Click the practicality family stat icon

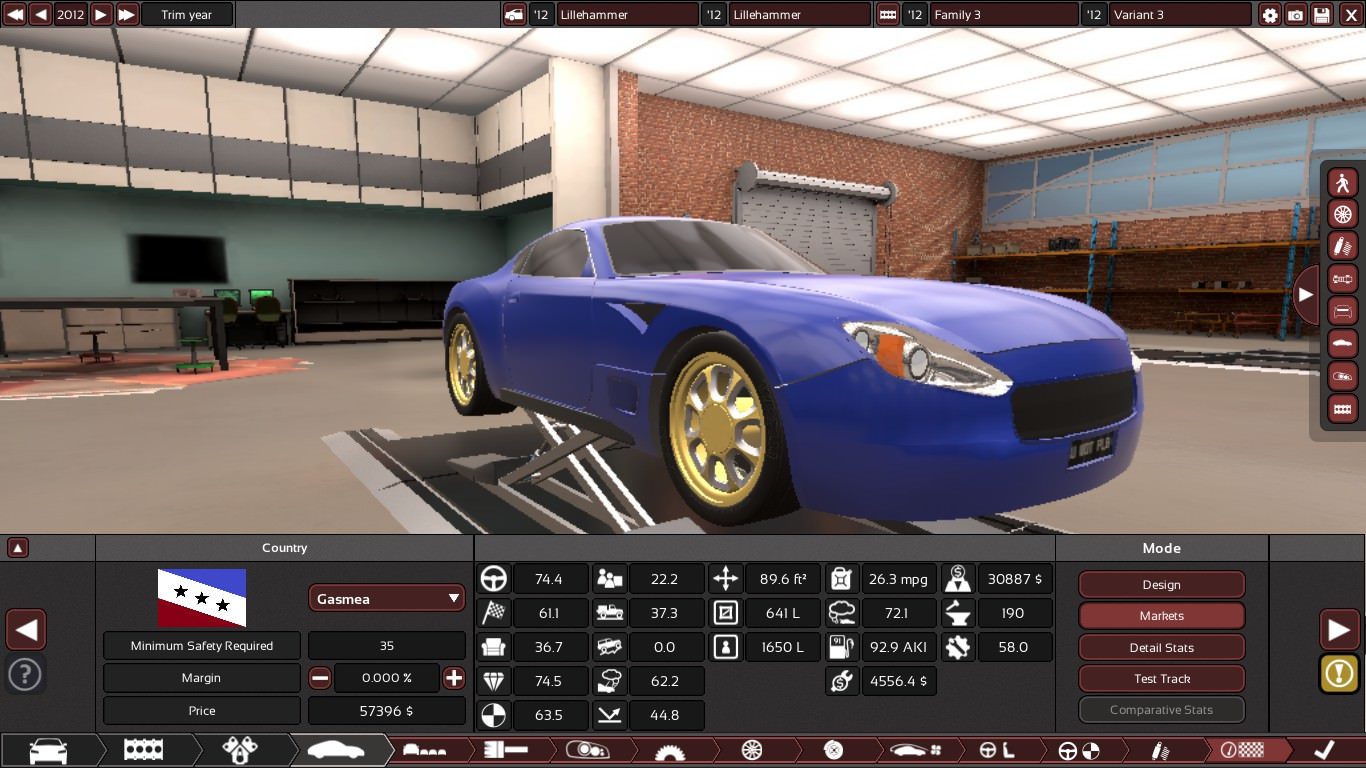tap(610, 579)
